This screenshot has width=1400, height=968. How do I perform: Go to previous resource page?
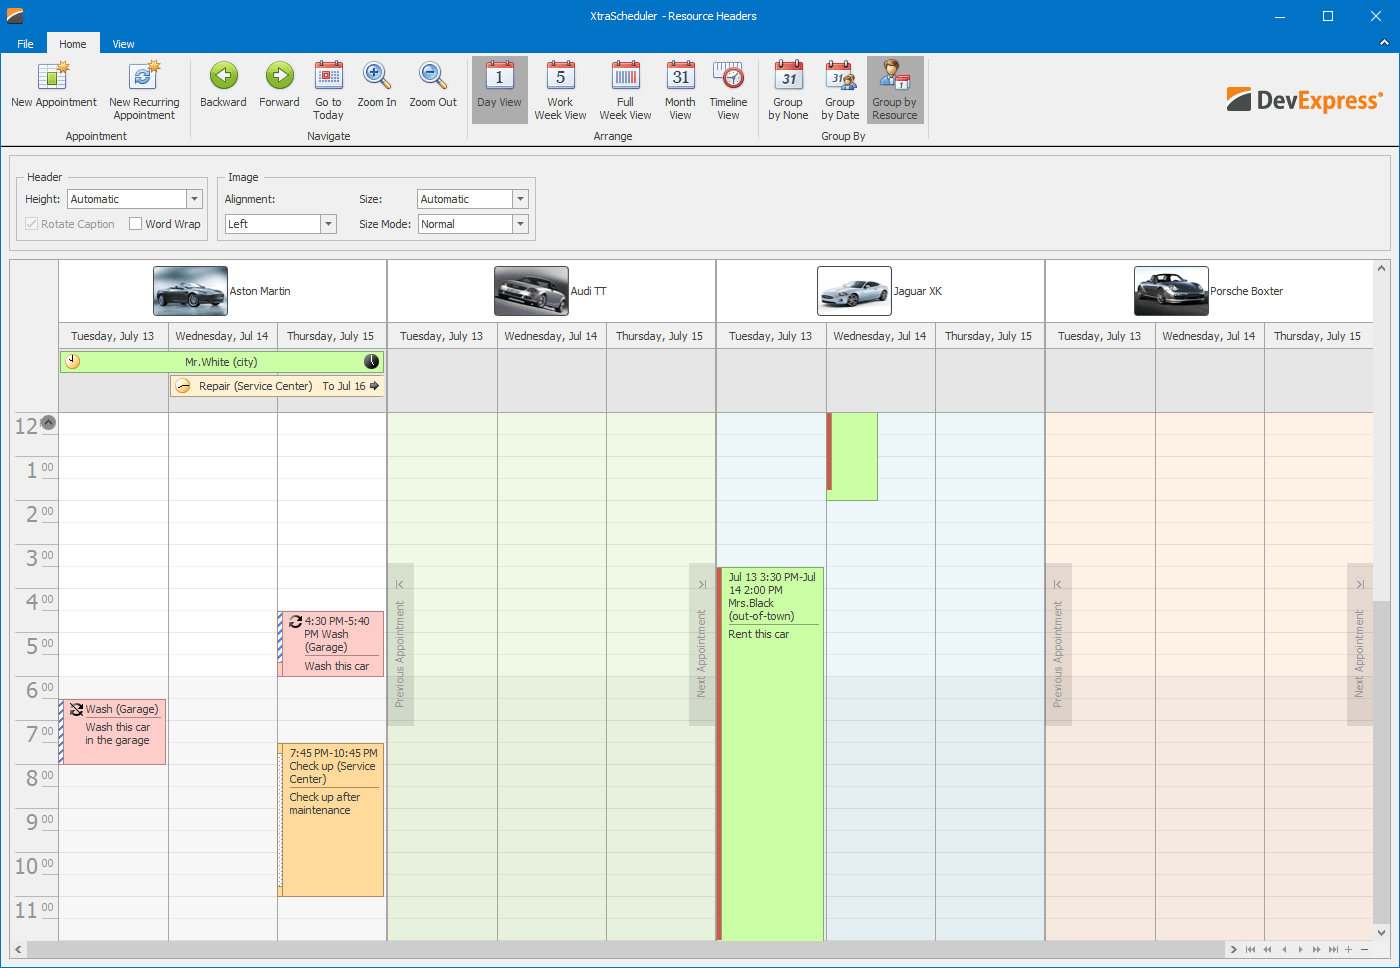pyautogui.click(x=1267, y=950)
